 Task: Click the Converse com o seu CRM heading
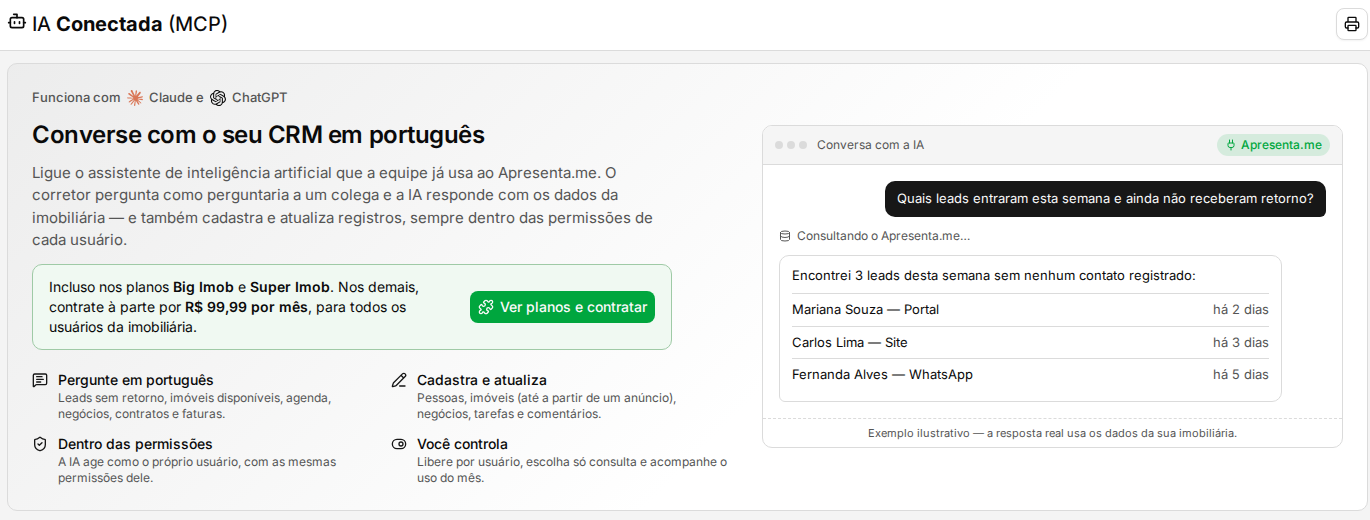coord(258,135)
